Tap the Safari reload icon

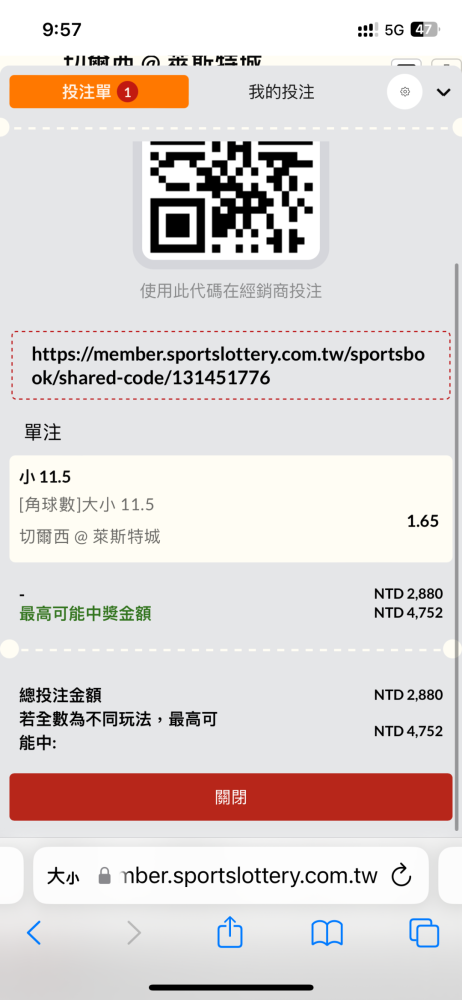coord(401,876)
